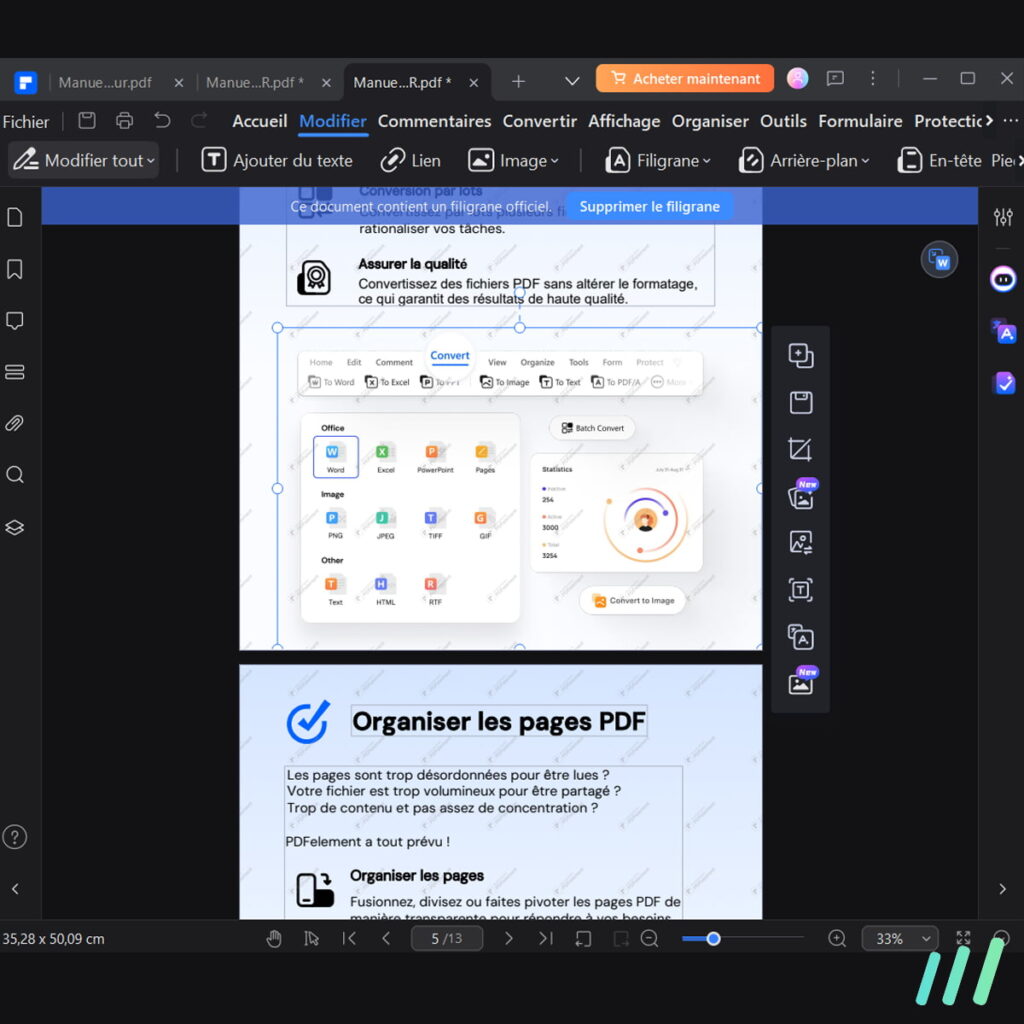Click the copy image icon at top of floating toolbar
Viewport: 1024px width, 1024px height.
click(800, 355)
